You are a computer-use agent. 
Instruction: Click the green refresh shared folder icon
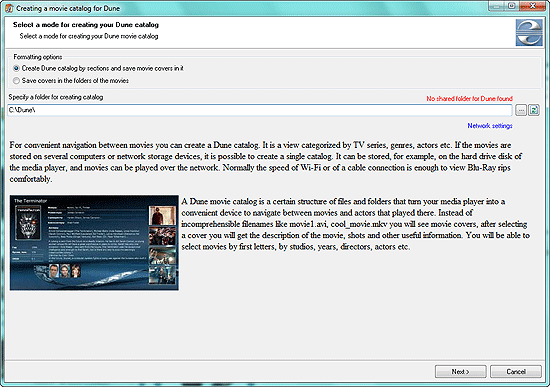coord(534,110)
